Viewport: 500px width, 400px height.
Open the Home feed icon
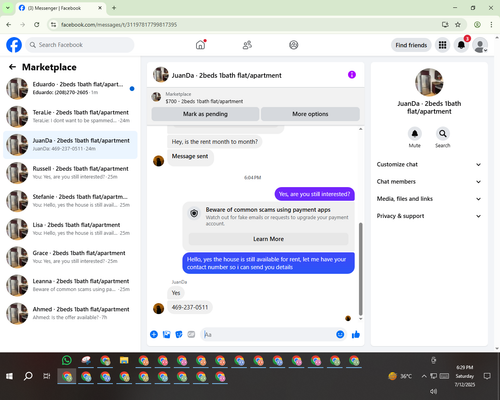pyautogui.click(x=200, y=45)
